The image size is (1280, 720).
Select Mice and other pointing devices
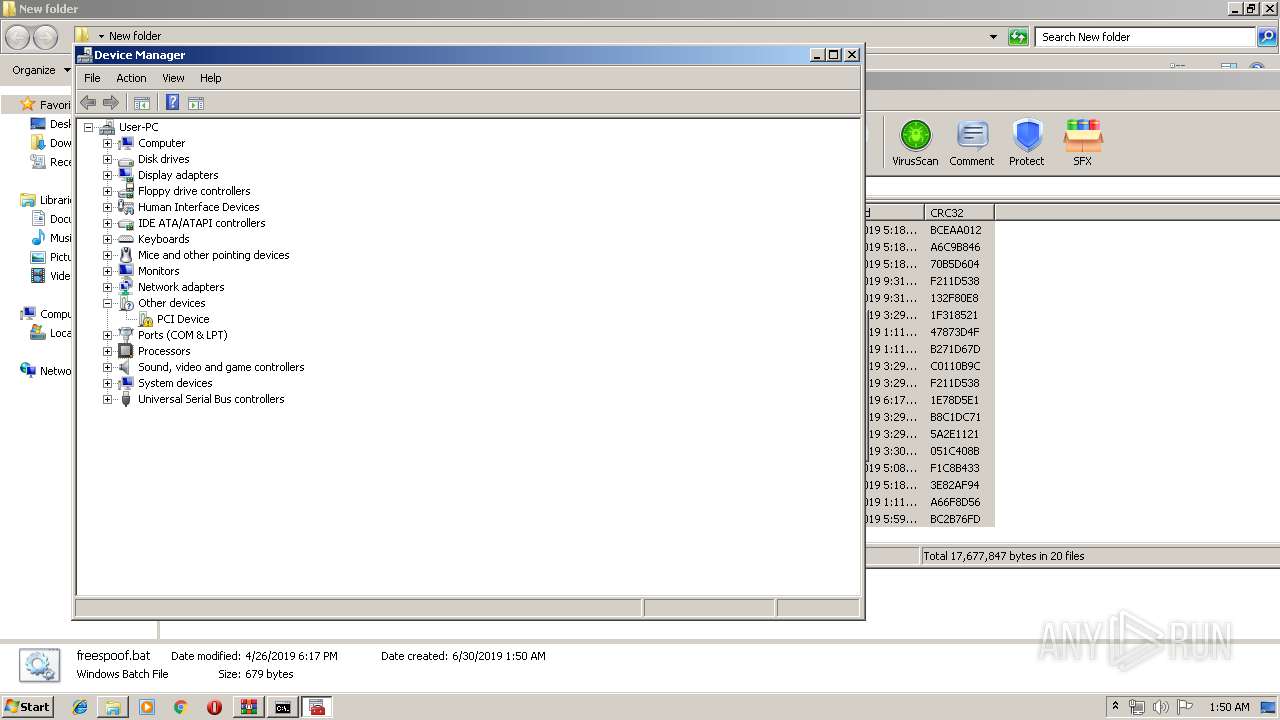coord(213,255)
